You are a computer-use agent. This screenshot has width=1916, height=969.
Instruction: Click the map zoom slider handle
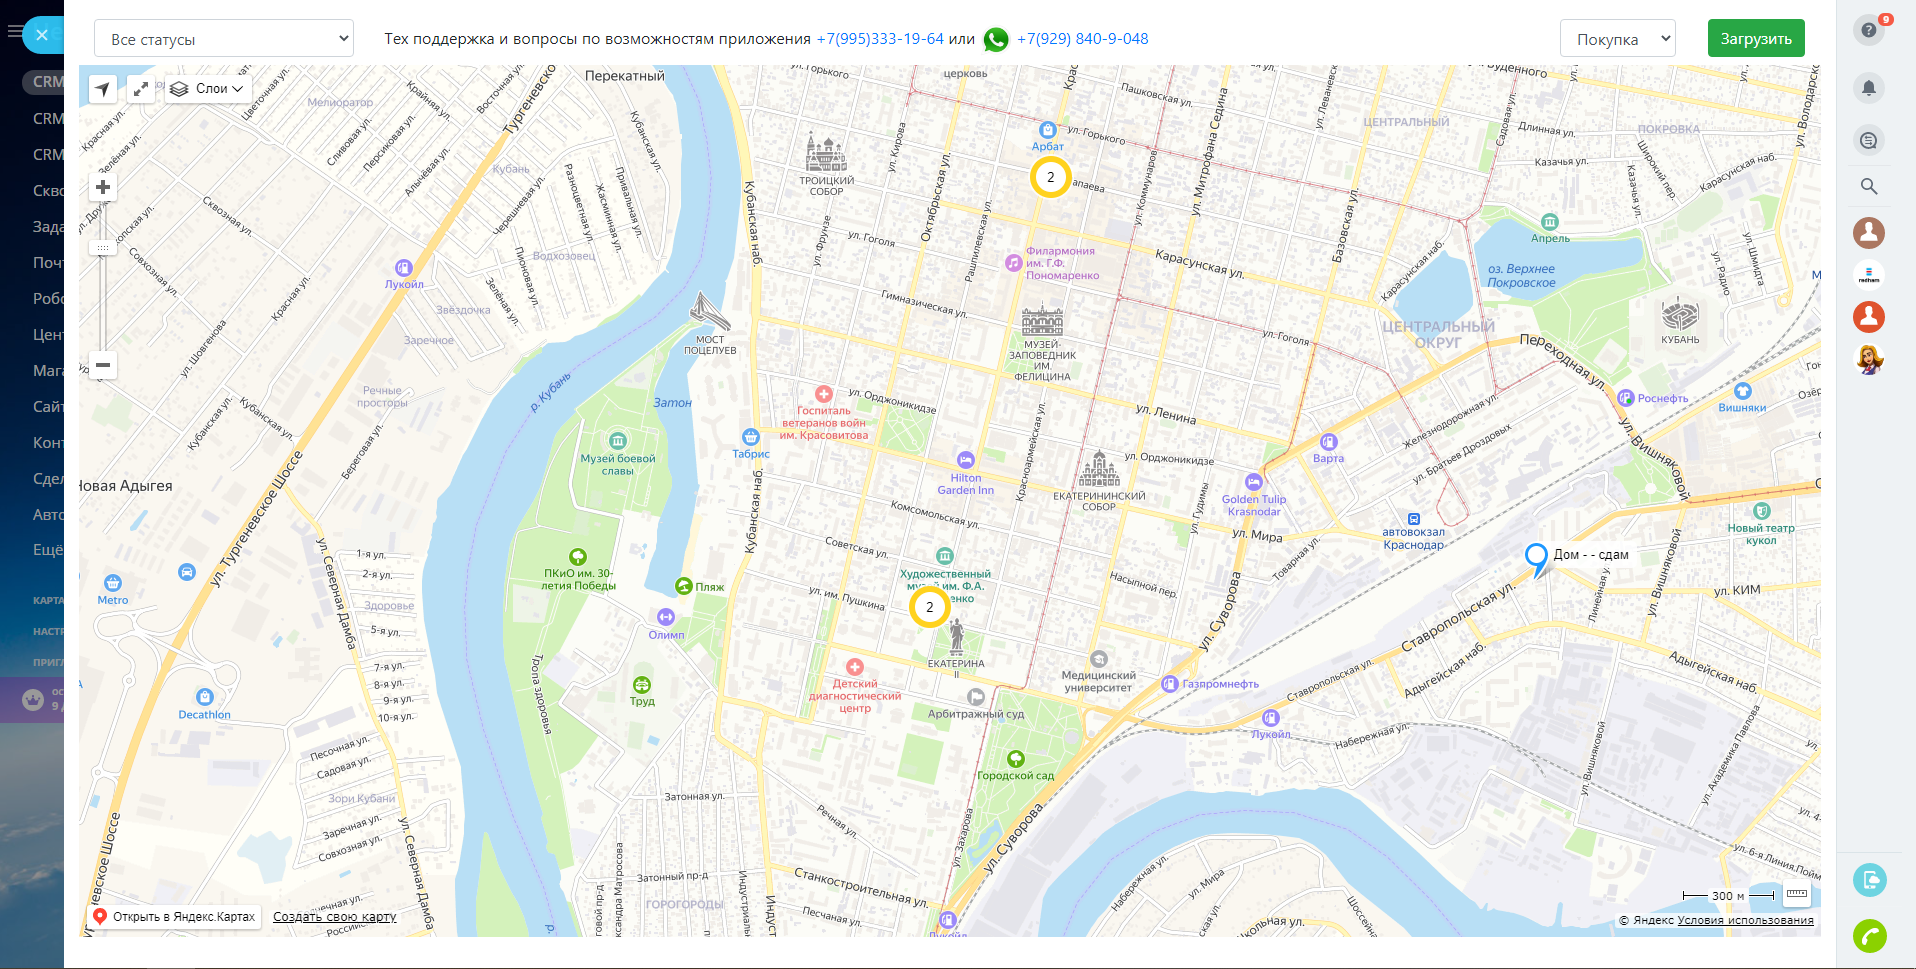(x=103, y=247)
